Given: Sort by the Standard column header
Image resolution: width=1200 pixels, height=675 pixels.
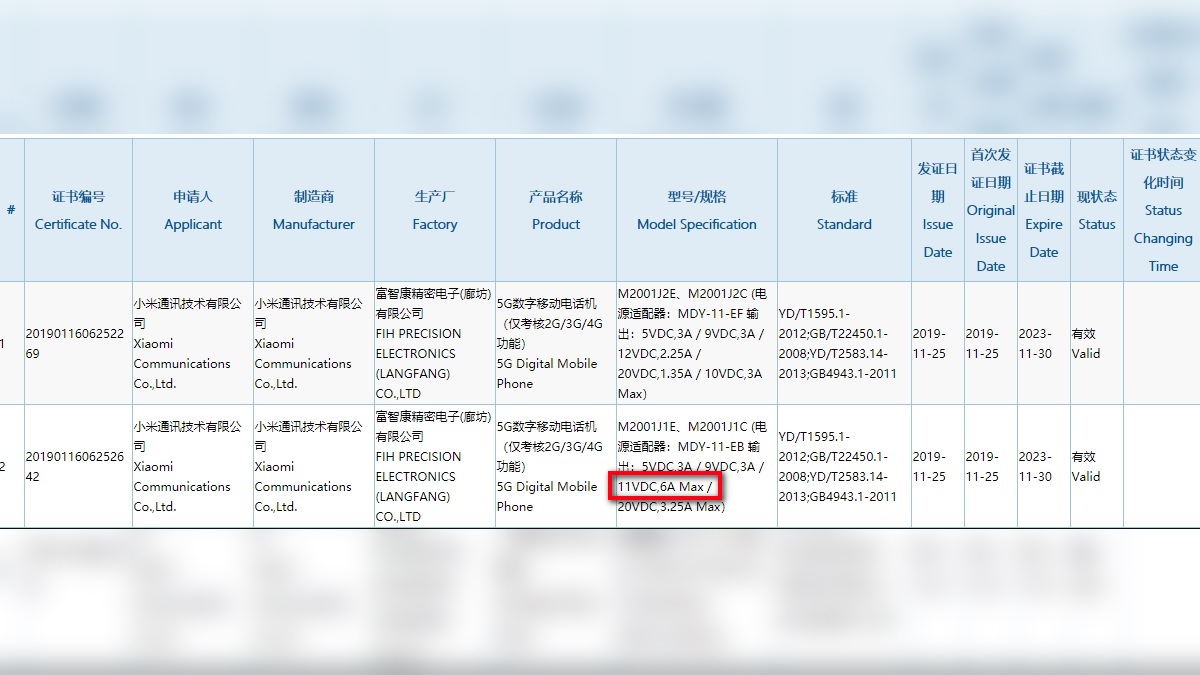Looking at the screenshot, I should point(843,210).
